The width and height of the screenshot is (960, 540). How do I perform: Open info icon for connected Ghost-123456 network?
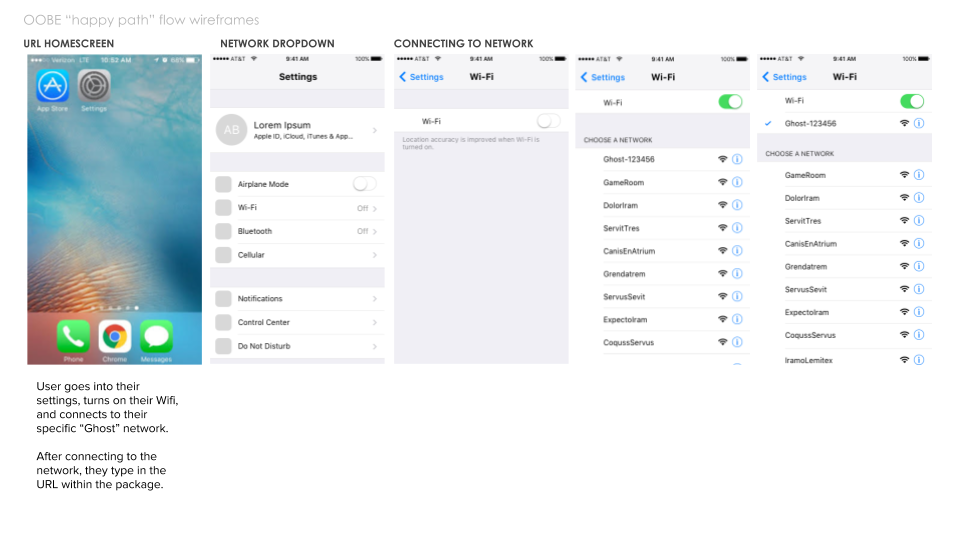[919, 123]
